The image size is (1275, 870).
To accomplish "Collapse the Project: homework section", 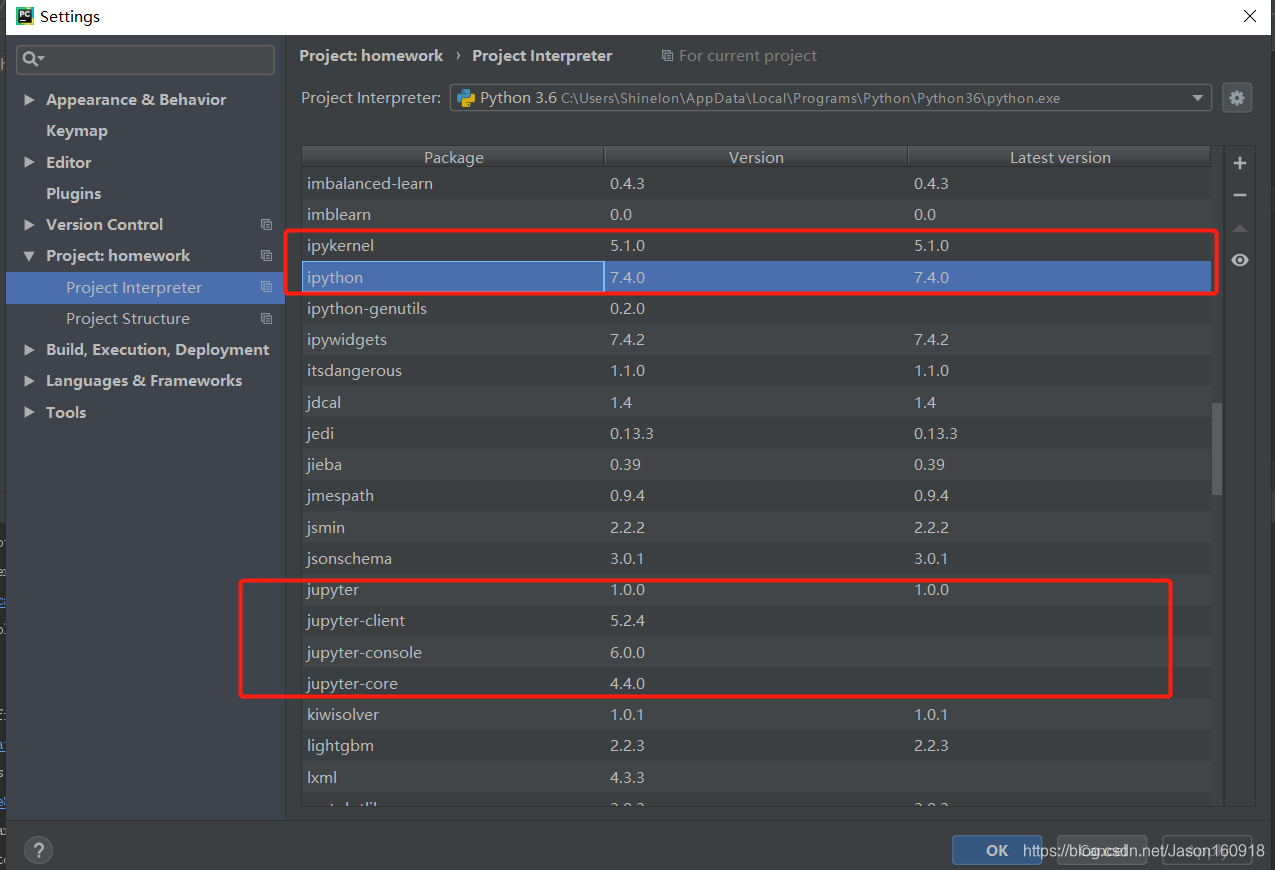I will click(x=29, y=256).
